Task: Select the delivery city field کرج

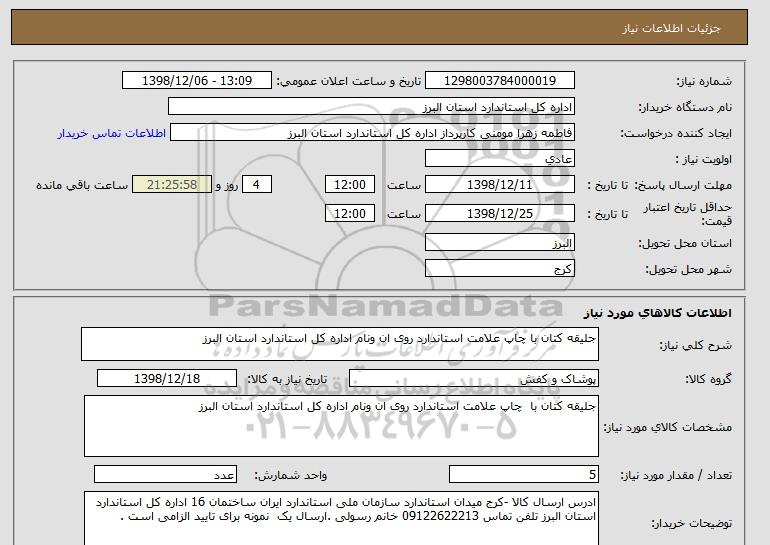Action: tap(499, 269)
